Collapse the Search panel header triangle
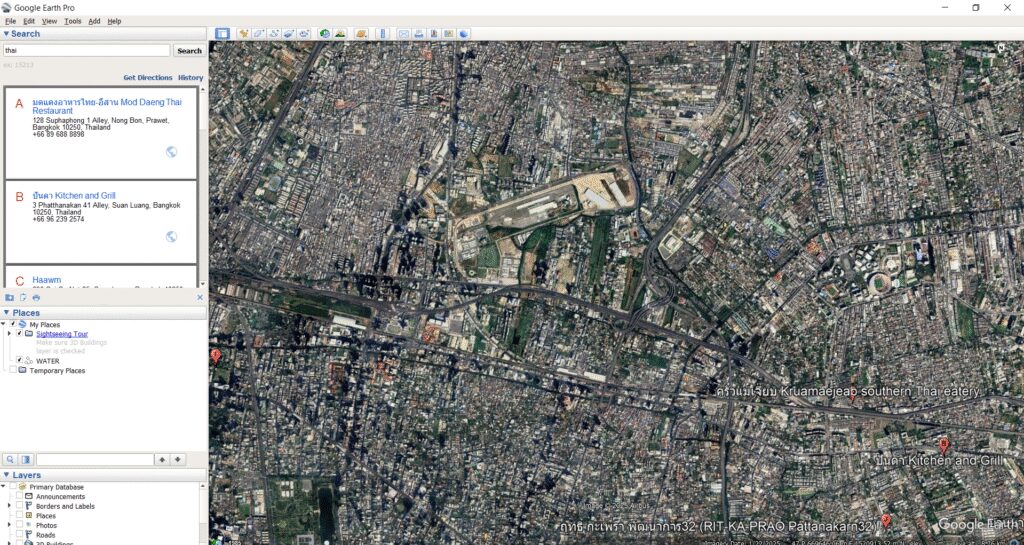 (7, 34)
